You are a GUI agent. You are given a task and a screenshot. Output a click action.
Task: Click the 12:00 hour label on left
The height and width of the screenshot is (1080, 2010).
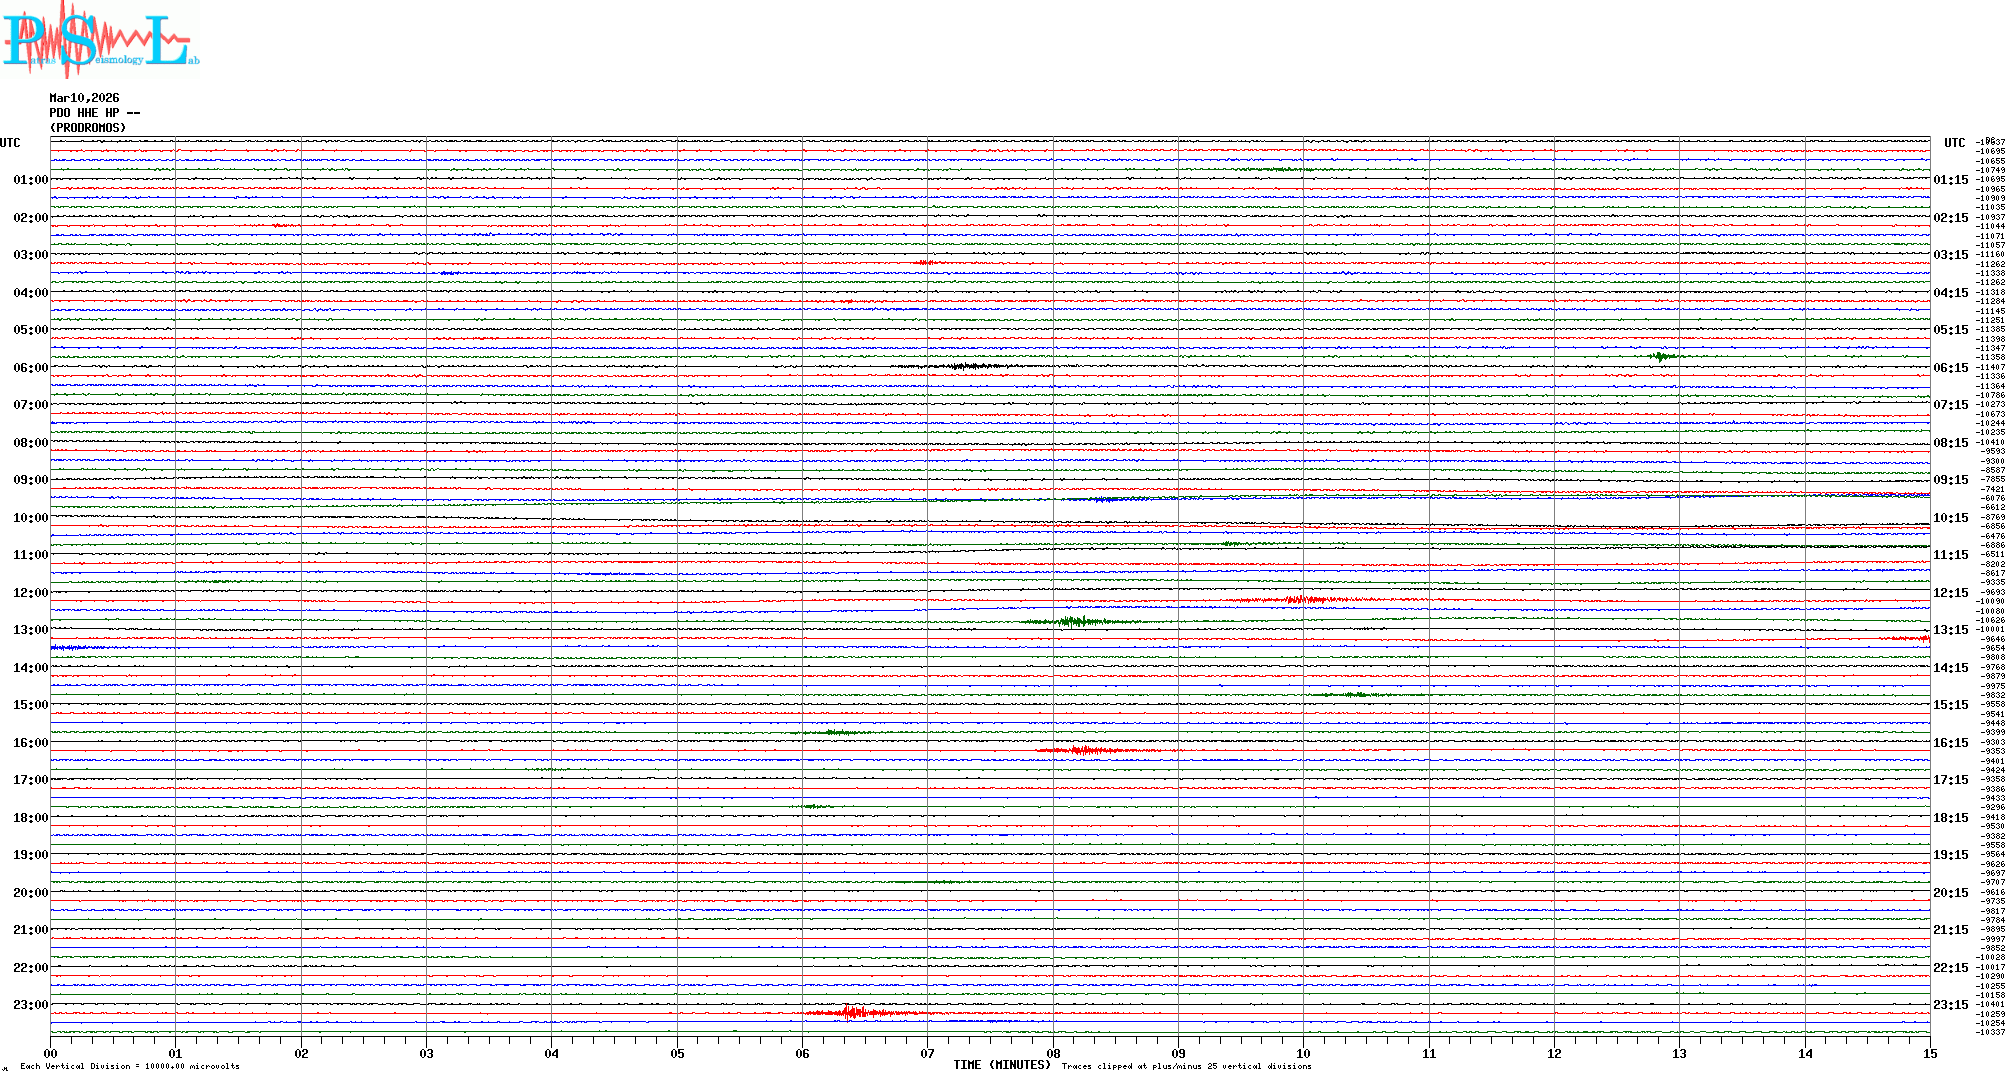click(30, 593)
